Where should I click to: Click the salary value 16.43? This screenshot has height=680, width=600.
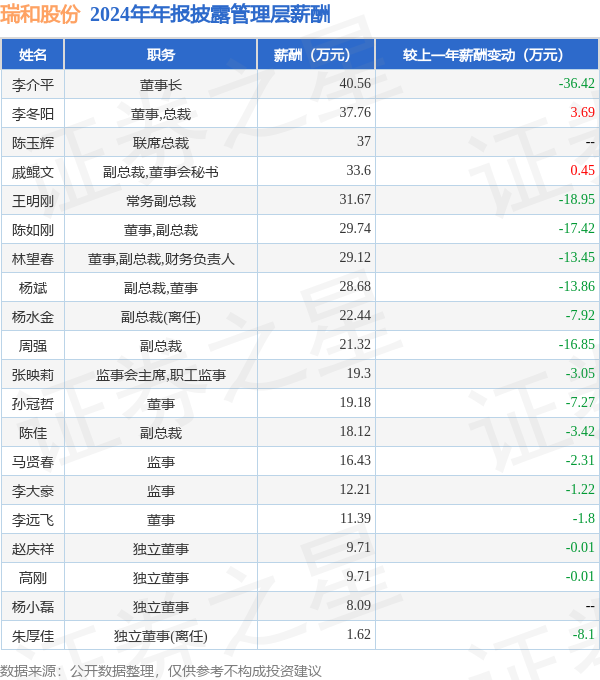pyautogui.click(x=355, y=460)
